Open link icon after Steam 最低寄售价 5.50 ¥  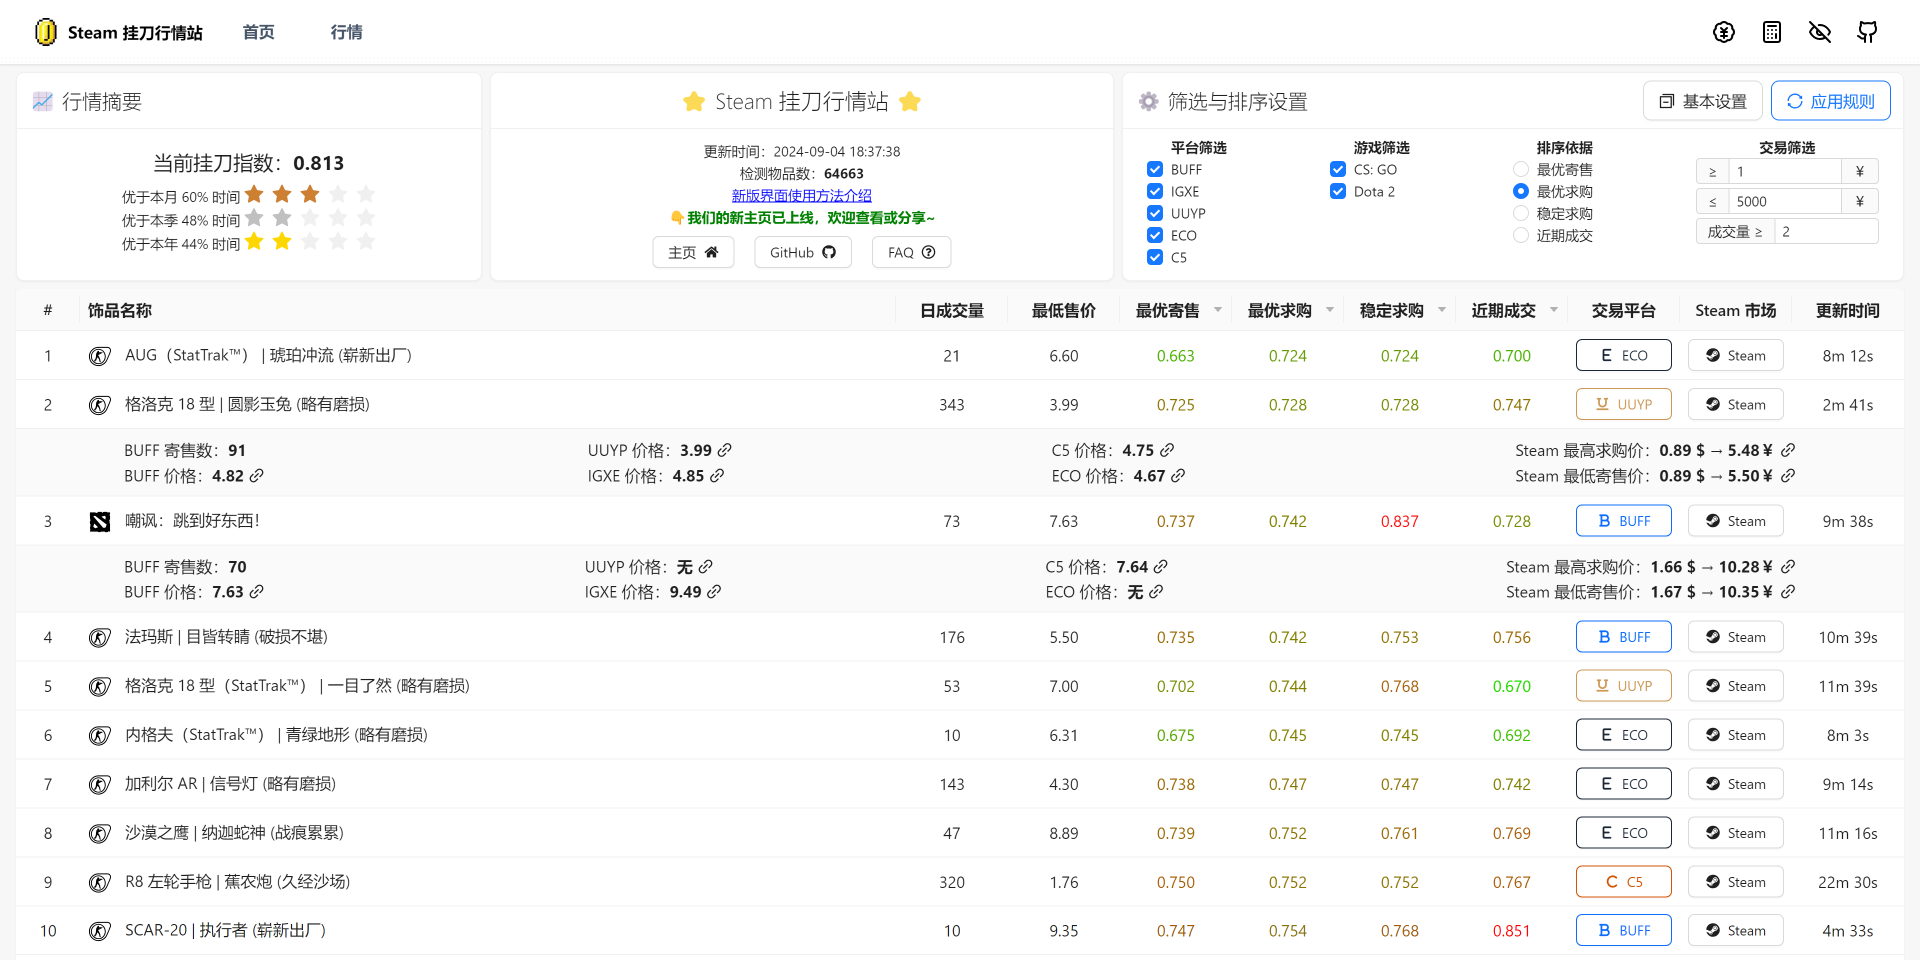1788,476
